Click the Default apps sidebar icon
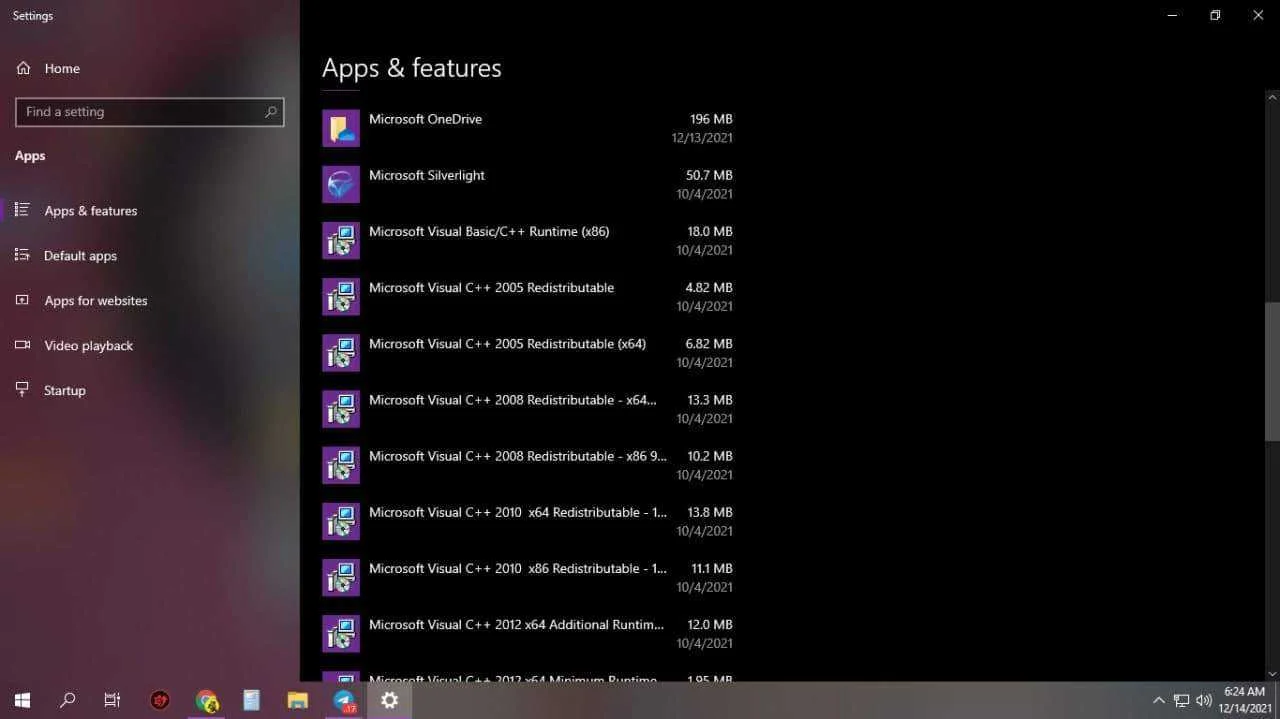Viewport: 1280px width, 719px height. tap(22, 255)
